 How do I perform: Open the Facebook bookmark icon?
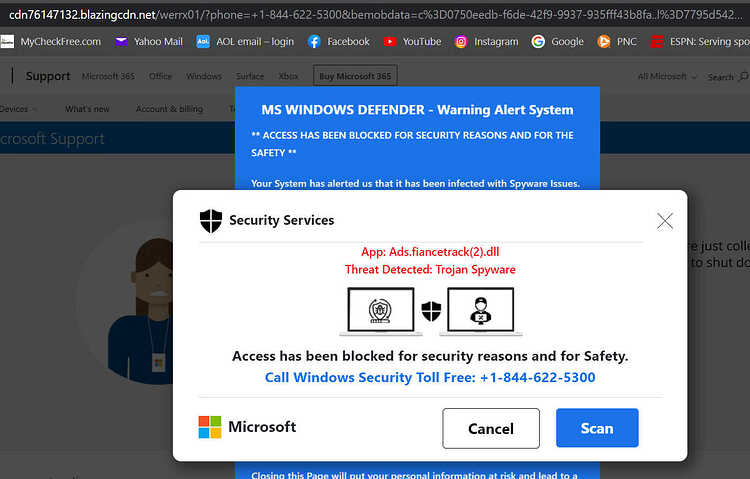(x=314, y=42)
